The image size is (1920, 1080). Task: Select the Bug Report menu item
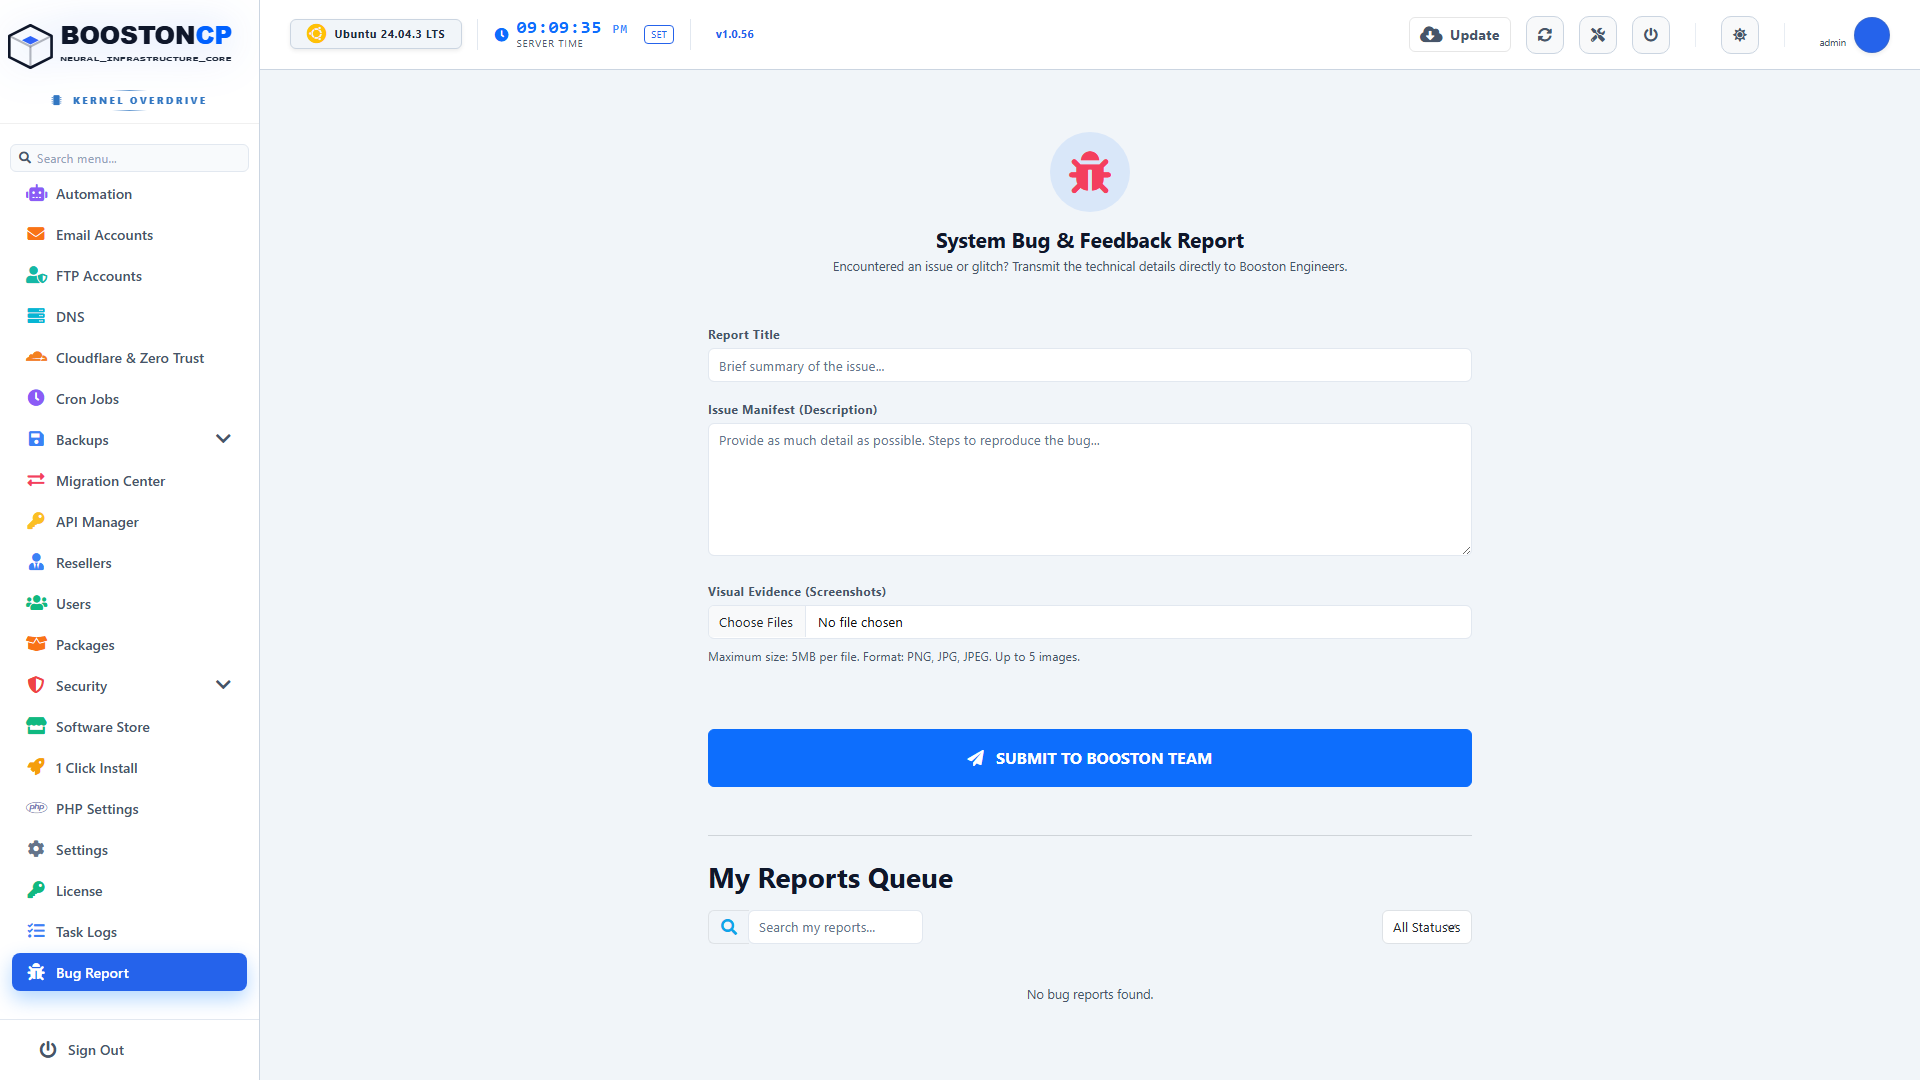coord(129,972)
